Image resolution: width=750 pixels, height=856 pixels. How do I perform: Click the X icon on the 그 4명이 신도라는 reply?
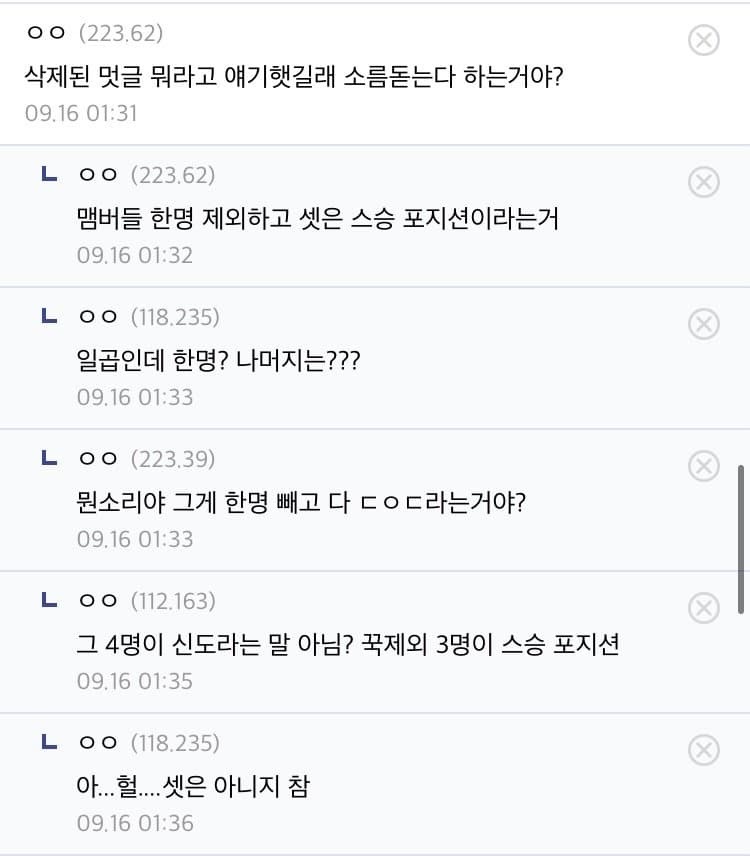pos(704,608)
